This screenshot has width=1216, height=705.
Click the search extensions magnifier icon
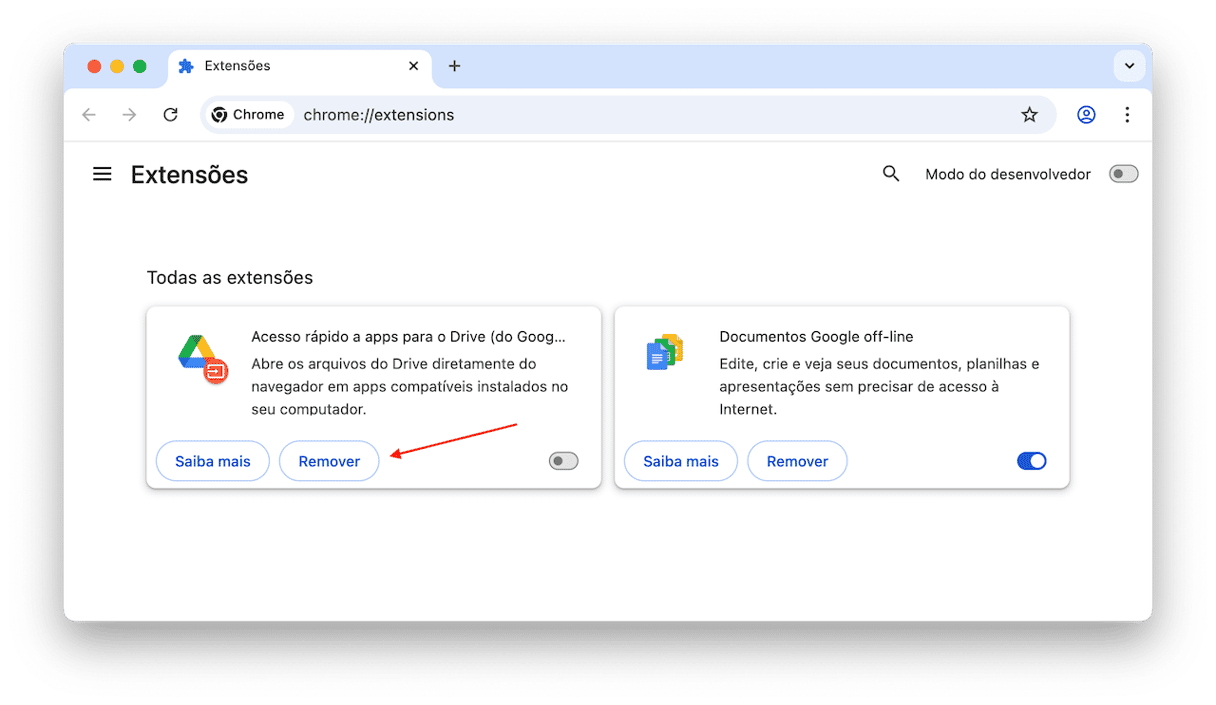point(891,174)
